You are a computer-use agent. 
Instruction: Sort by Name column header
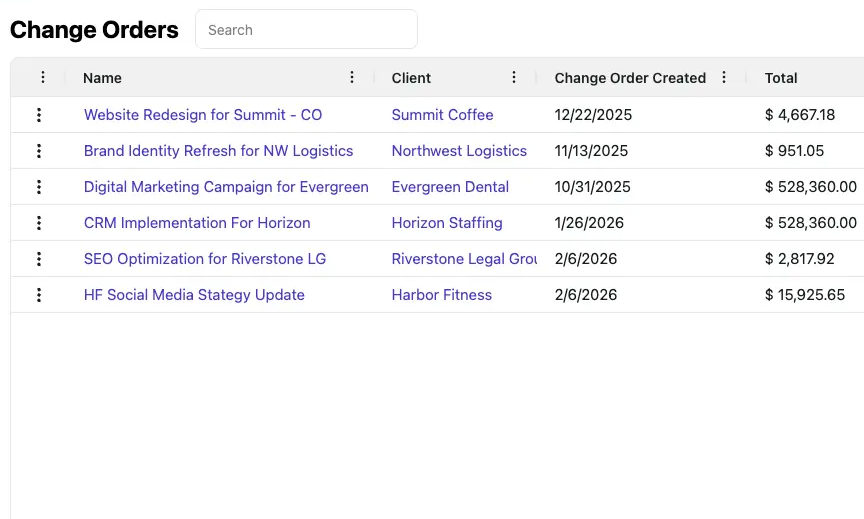tap(102, 78)
